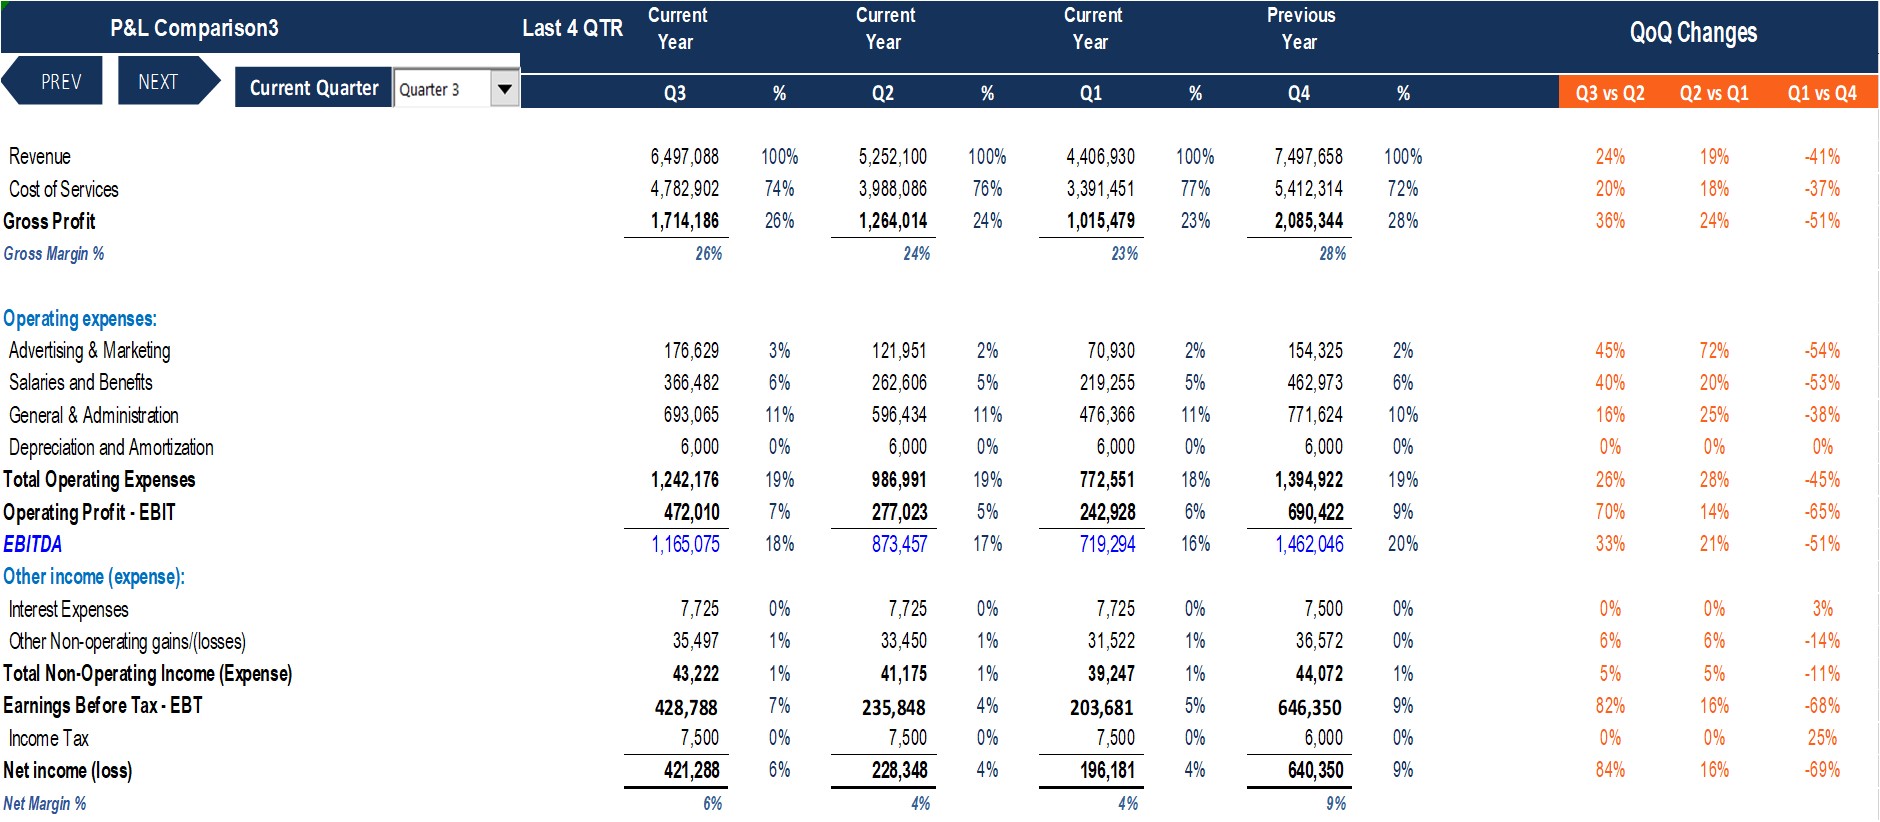Click the Last 4 QTR header
1880x822 pixels.
[572, 28]
